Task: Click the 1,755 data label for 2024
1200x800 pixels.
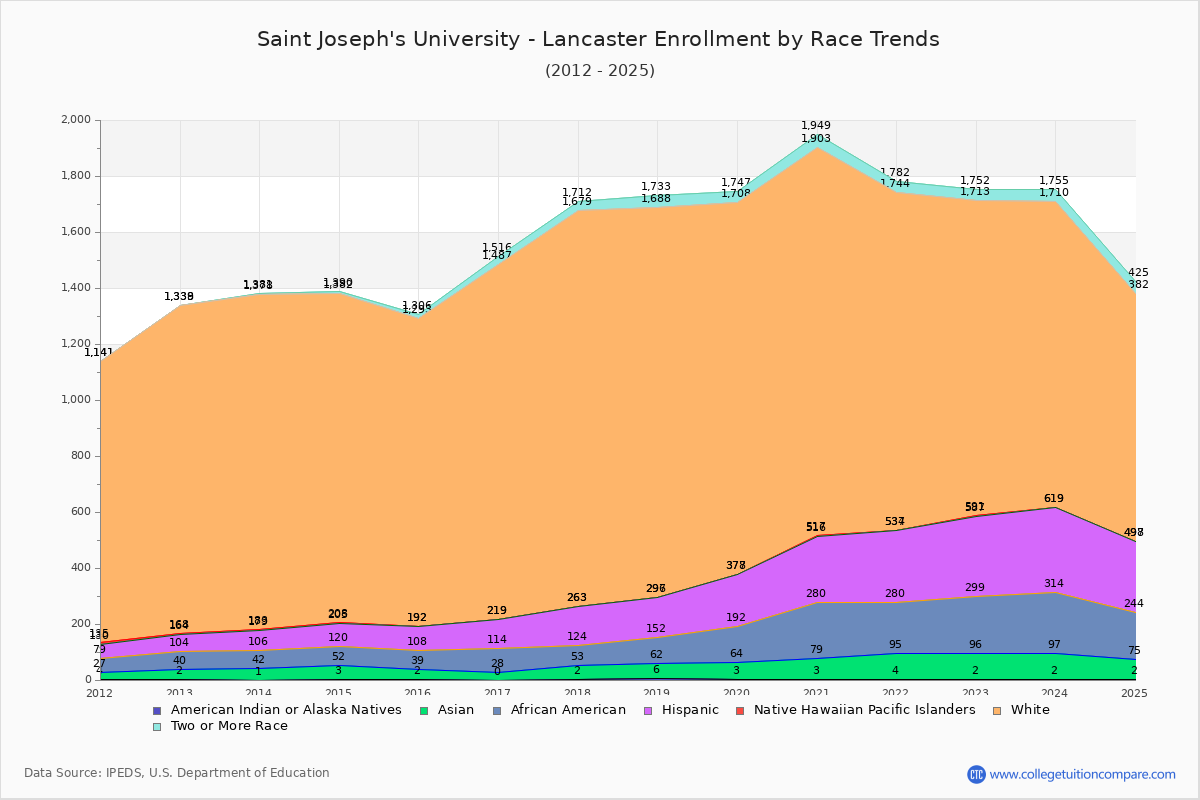Action: coord(1054,181)
